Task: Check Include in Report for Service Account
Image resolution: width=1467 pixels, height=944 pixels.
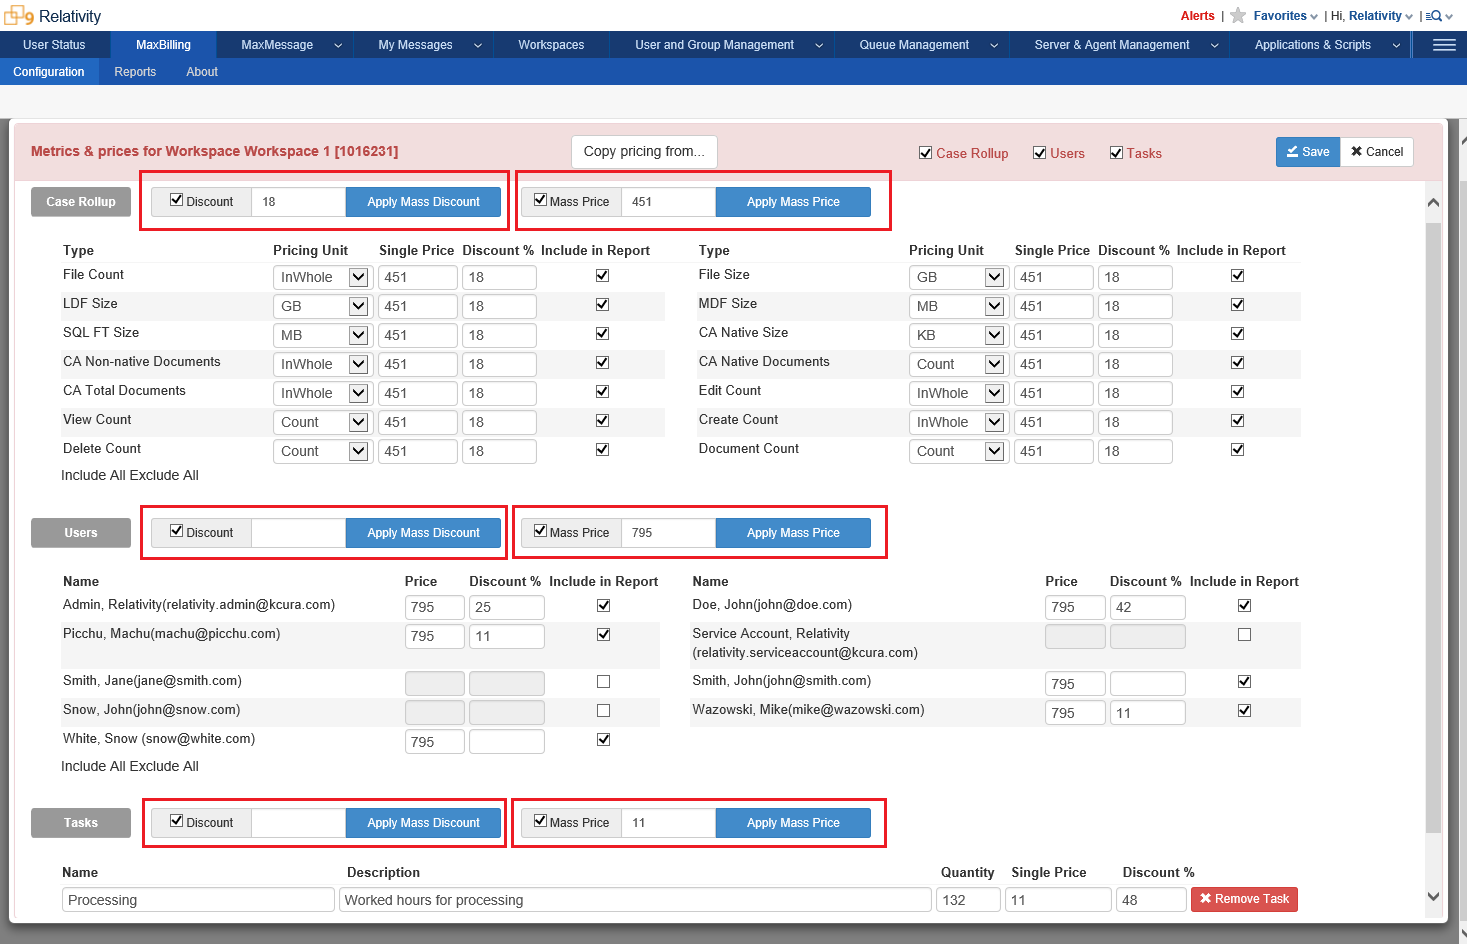Action: click(x=1244, y=634)
